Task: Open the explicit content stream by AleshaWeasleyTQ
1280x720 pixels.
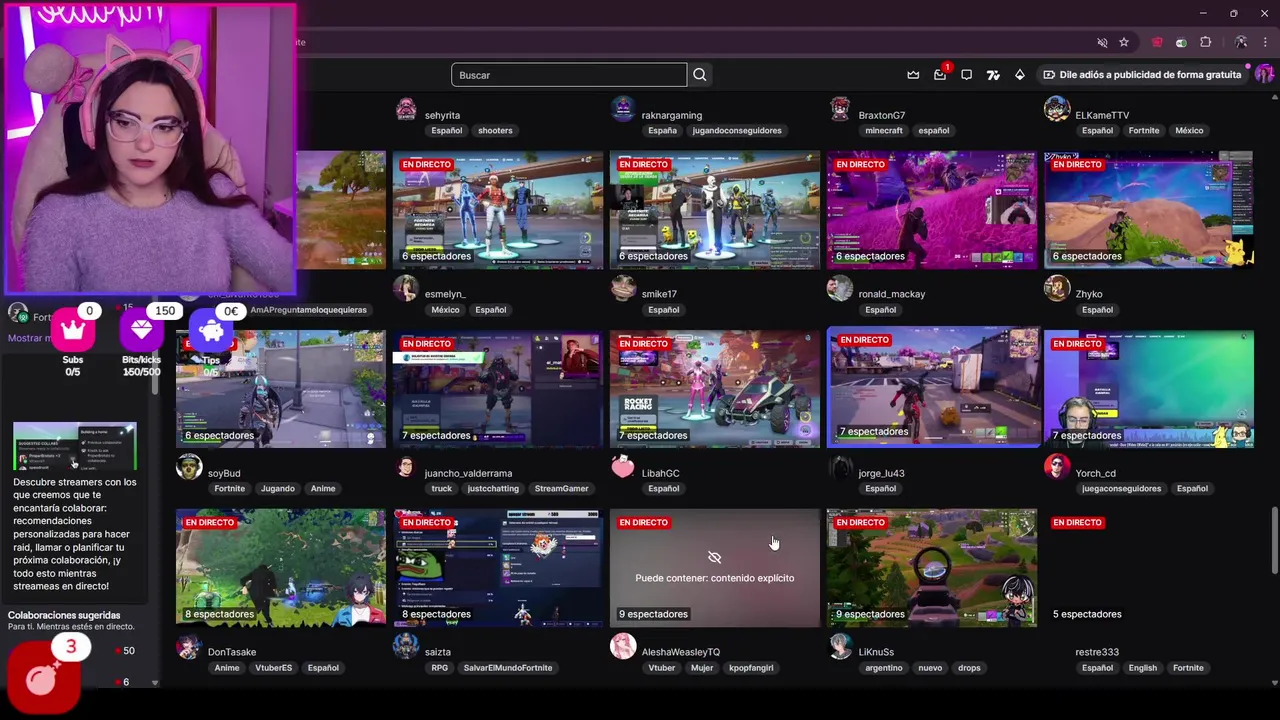Action: tap(715, 568)
